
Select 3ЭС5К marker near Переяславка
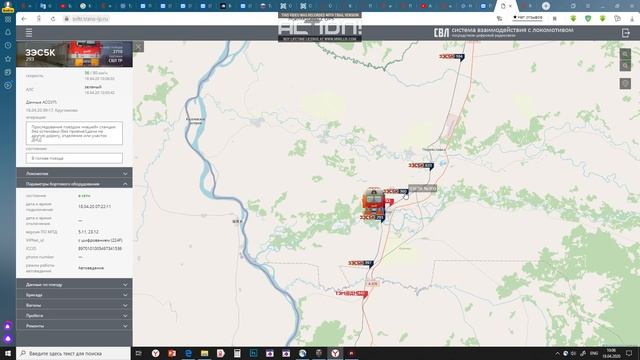(421, 166)
